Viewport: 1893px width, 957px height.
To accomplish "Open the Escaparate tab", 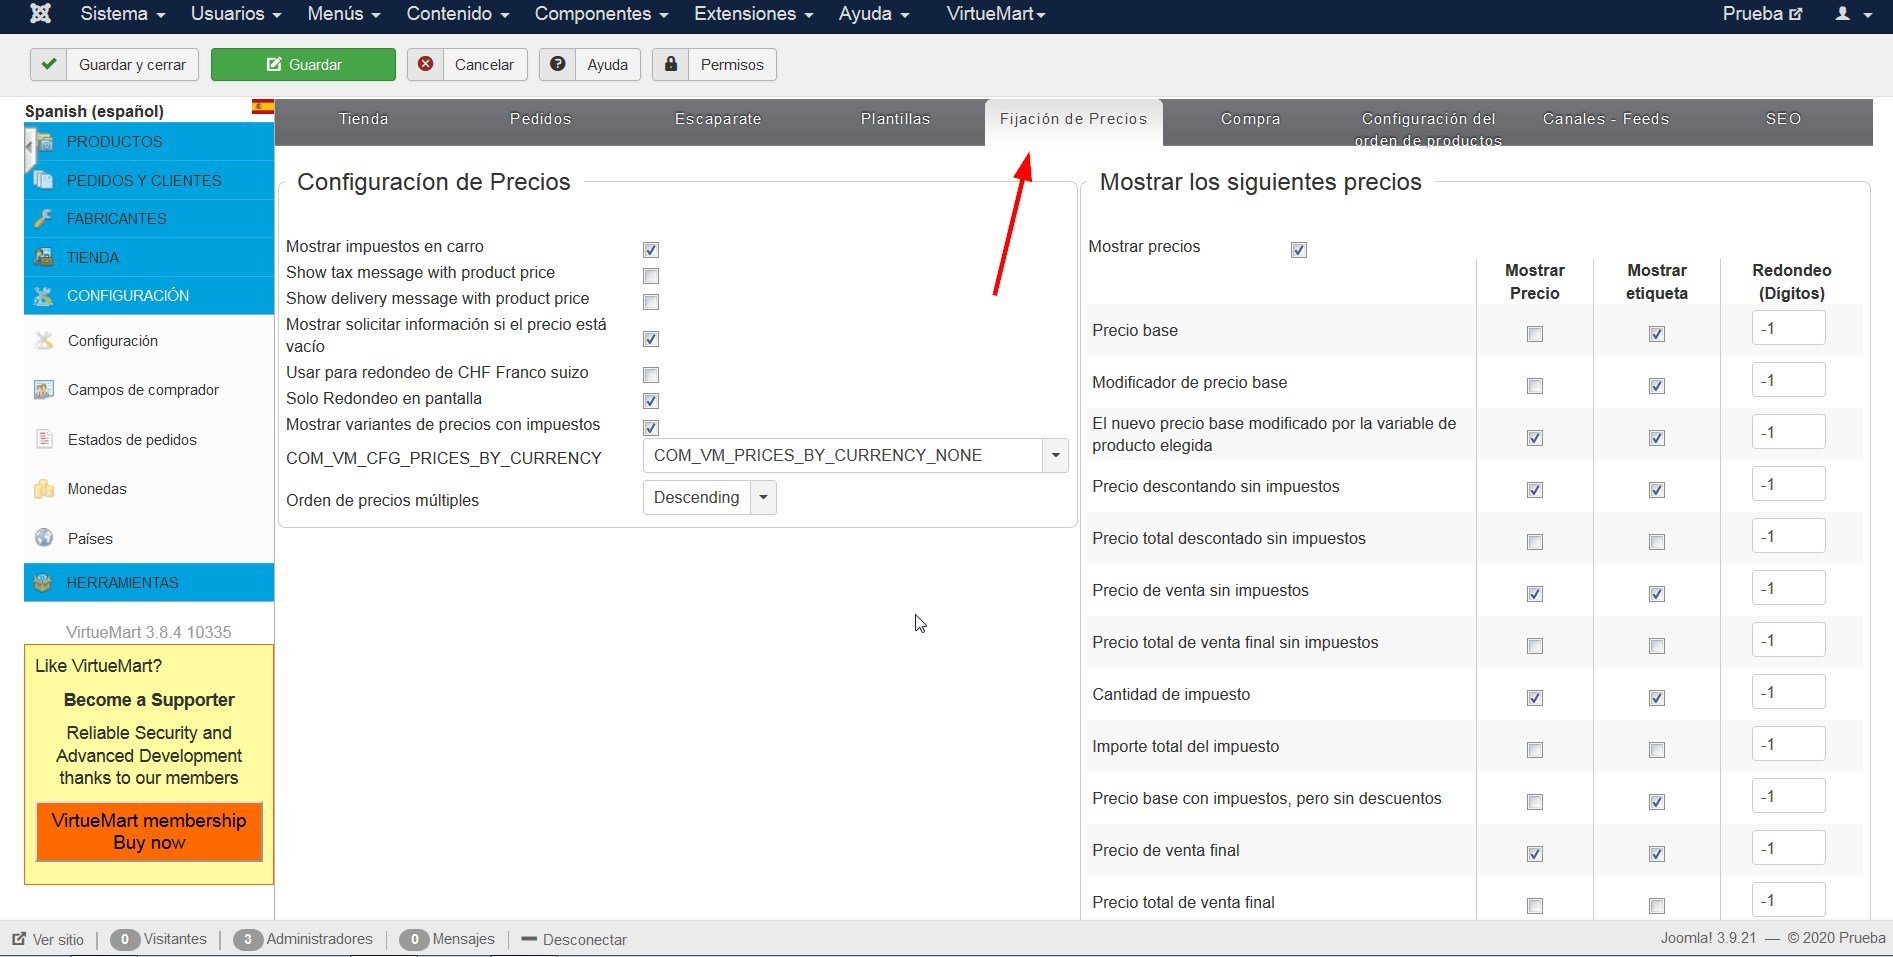I will (x=718, y=119).
